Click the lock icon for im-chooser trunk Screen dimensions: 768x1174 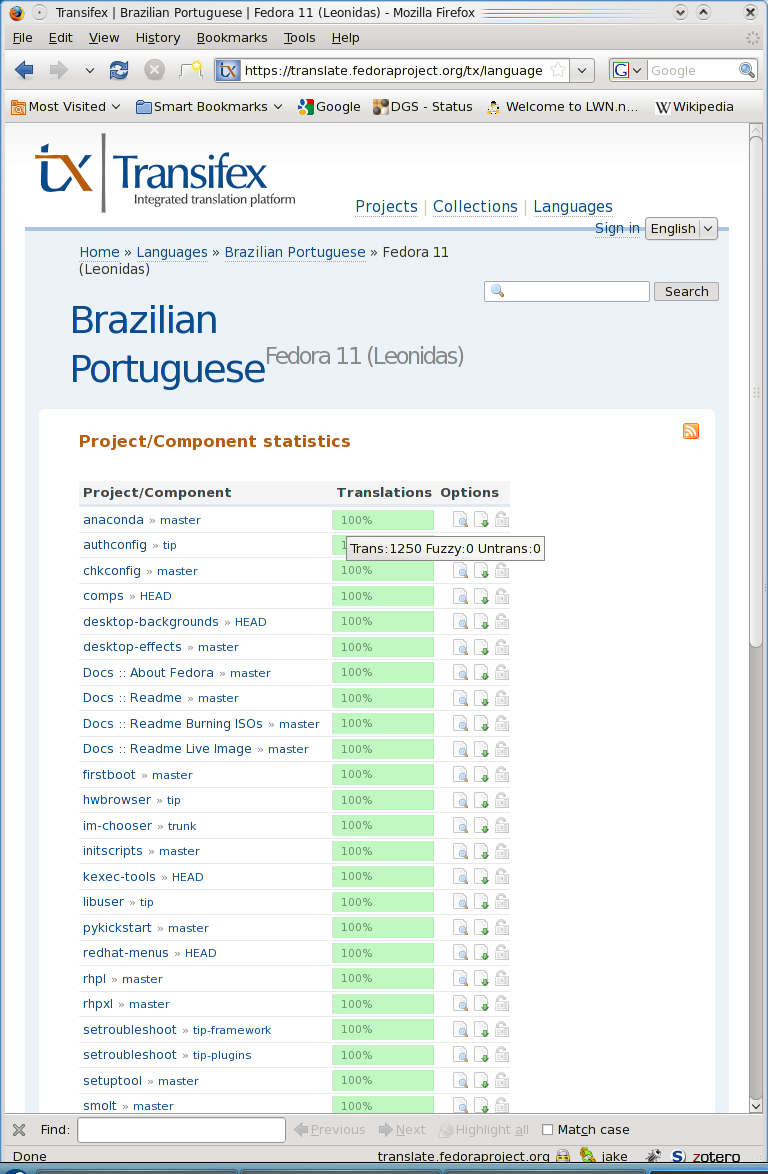[x=502, y=825]
